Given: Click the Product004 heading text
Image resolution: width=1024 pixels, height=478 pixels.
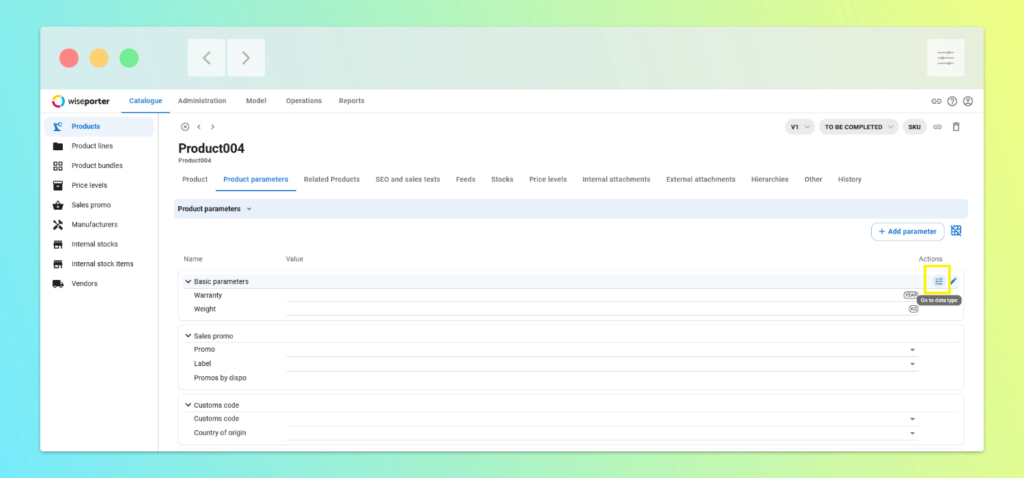Looking at the screenshot, I should [x=212, y=148].
